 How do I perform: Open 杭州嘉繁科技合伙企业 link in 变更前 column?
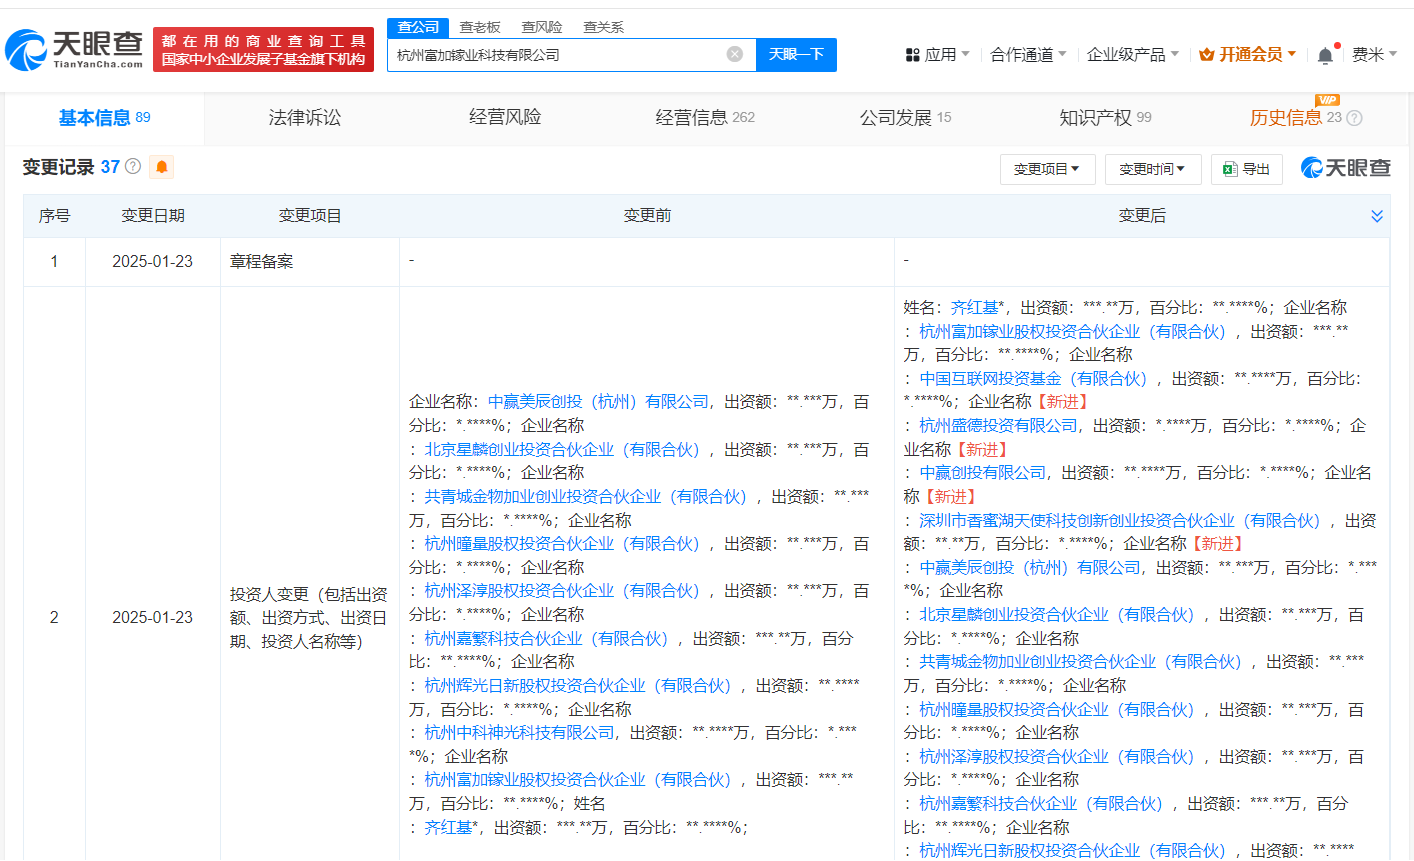pos(546,639)
